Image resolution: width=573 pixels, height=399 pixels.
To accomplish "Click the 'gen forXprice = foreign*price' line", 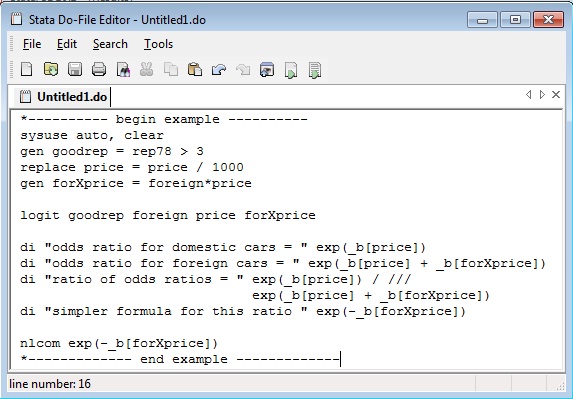I will click(x=136, y=183).
